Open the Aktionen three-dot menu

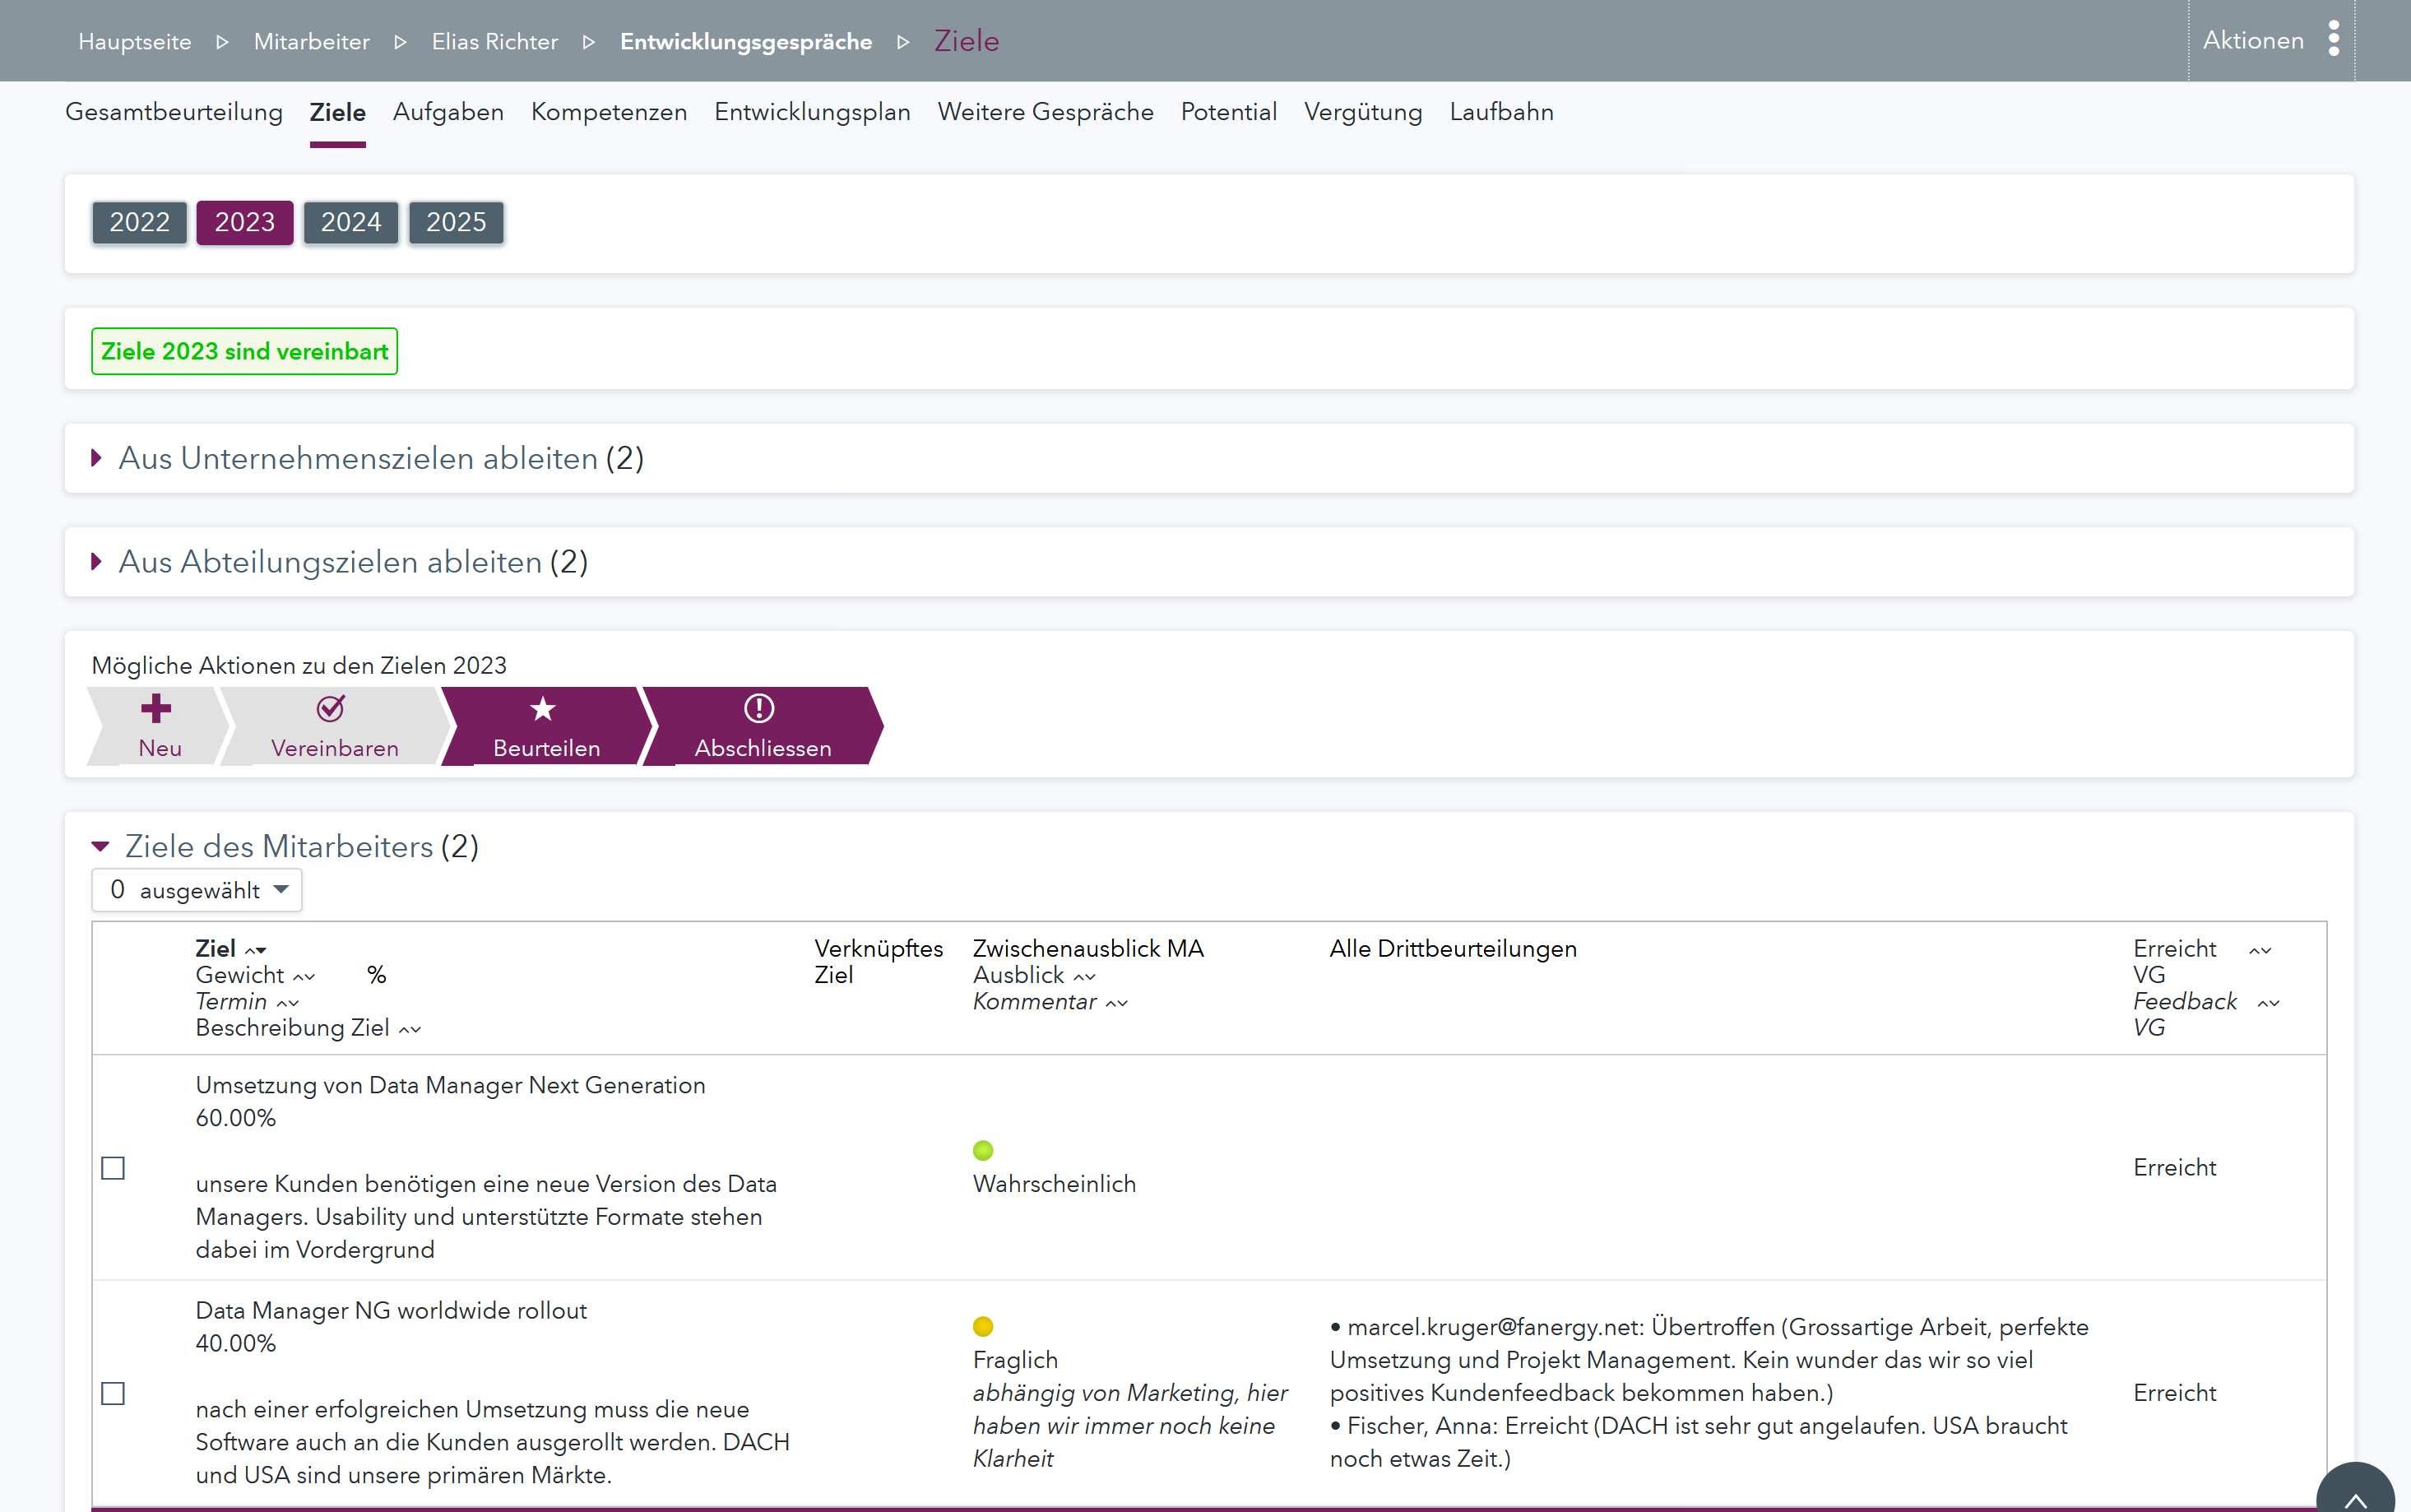coord(2333,40)
